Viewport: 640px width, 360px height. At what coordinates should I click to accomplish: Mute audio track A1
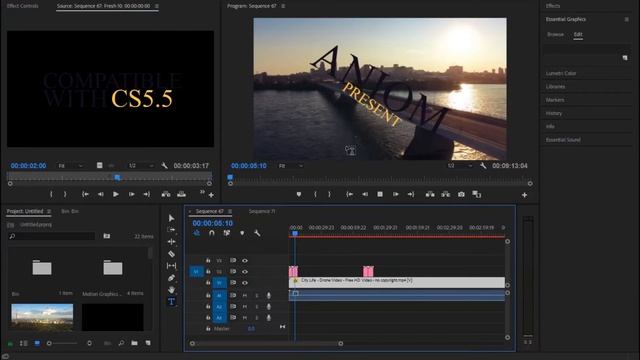pyautogui.click(x=245, y=295)
